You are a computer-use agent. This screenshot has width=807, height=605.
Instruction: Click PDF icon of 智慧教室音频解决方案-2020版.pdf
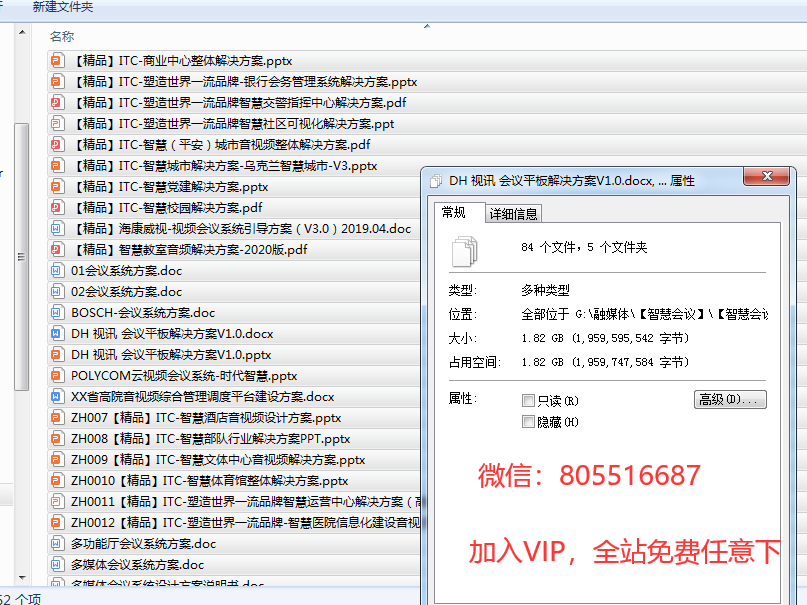[57, 250]
